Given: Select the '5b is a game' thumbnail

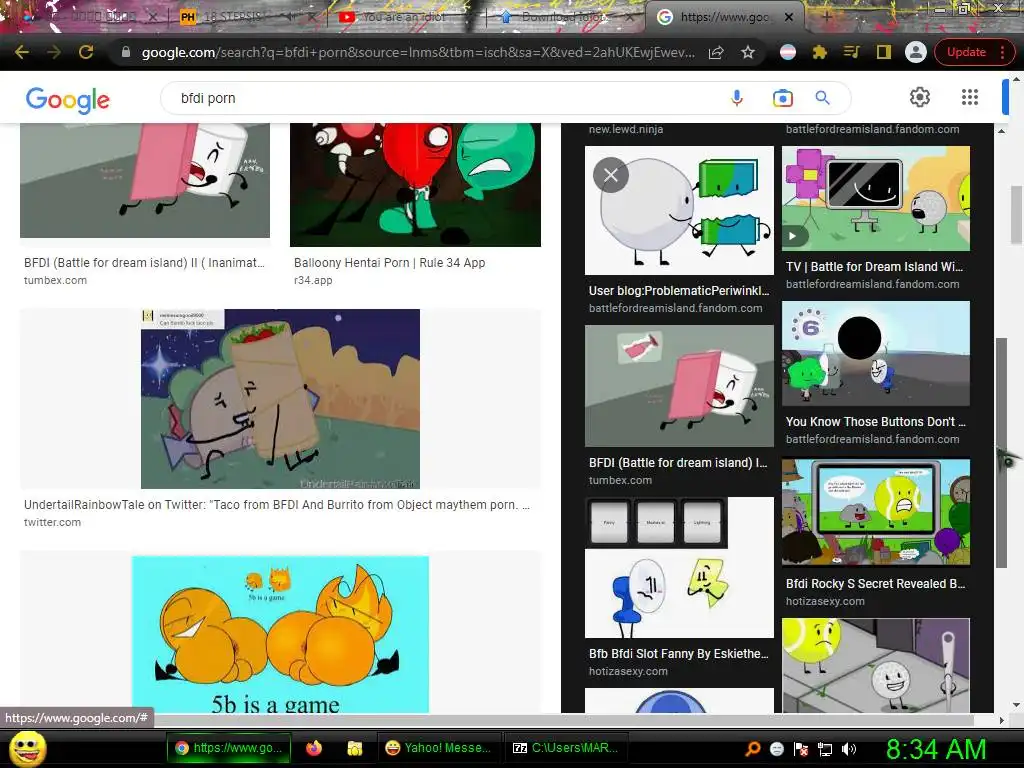Looking at the screenshot, I should click(x=280, y=634).
